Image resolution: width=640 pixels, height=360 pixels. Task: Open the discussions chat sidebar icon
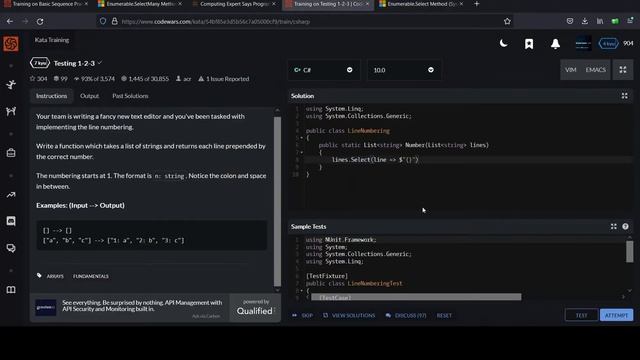11,248
